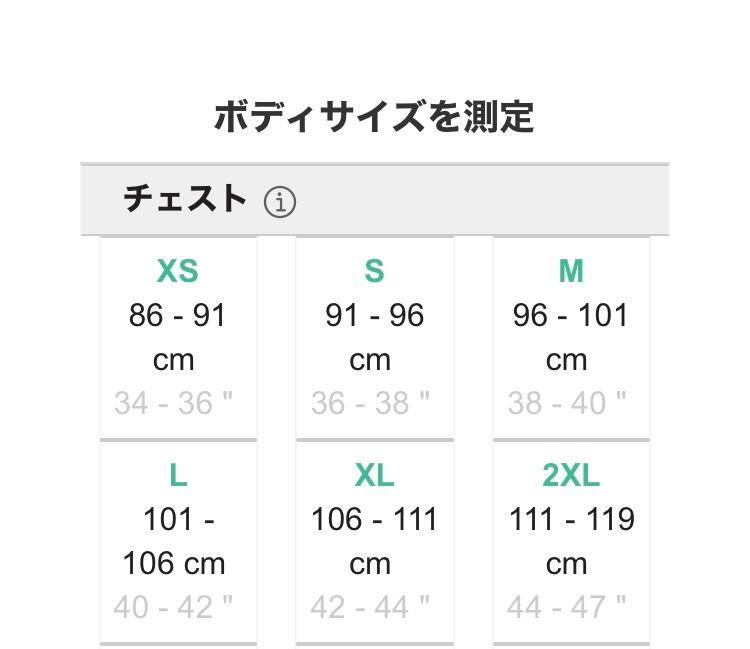Click the 91 - 96 cm measurement
The height and width of the screenshot is (649, 750).
click(x=374, y=337)
